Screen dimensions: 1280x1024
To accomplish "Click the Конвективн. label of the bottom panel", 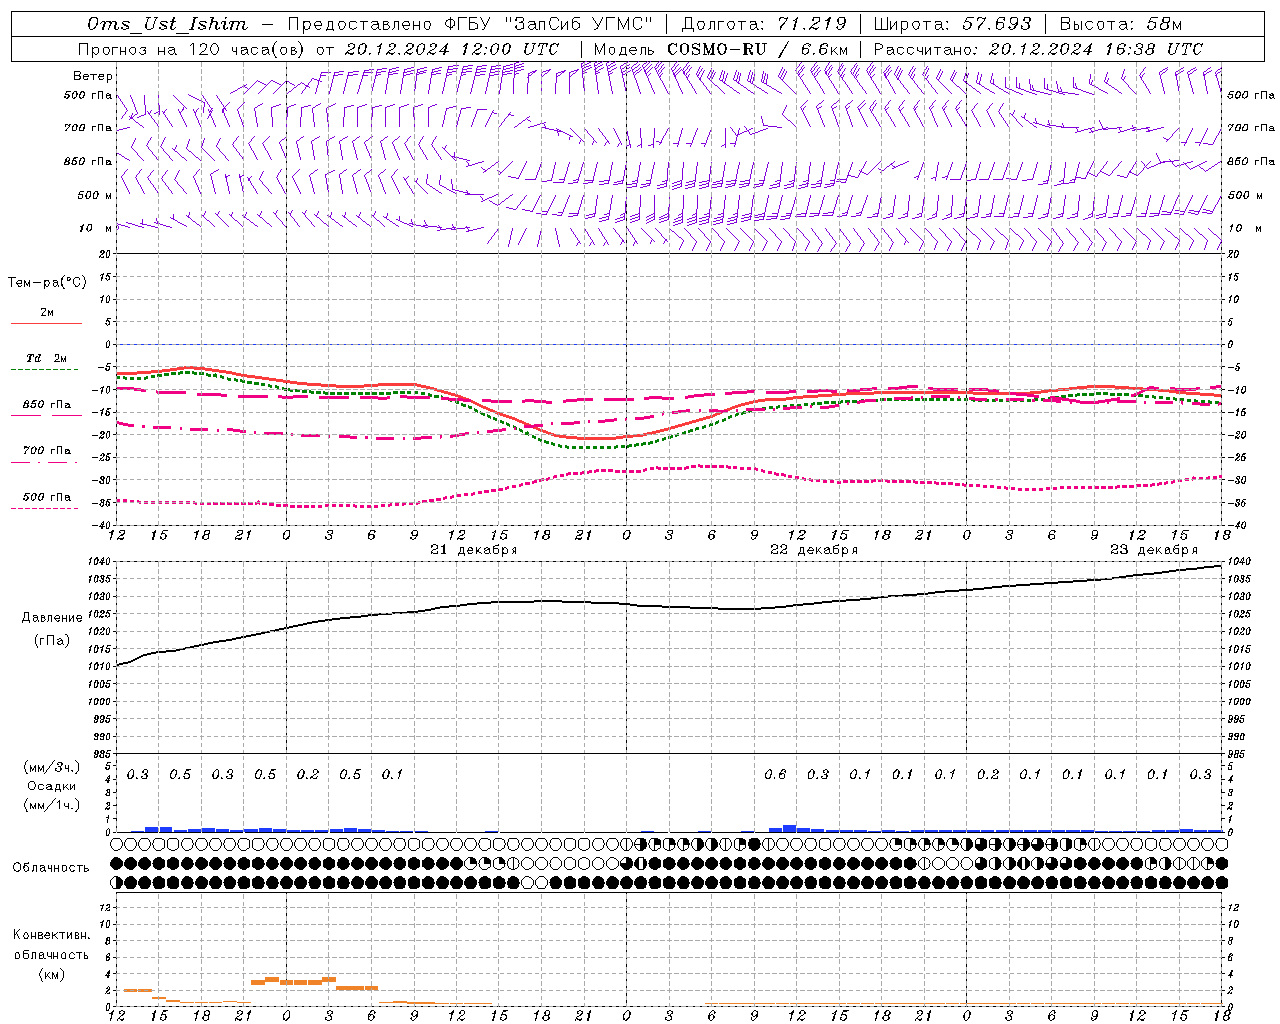I will click(x=51, y=935).
